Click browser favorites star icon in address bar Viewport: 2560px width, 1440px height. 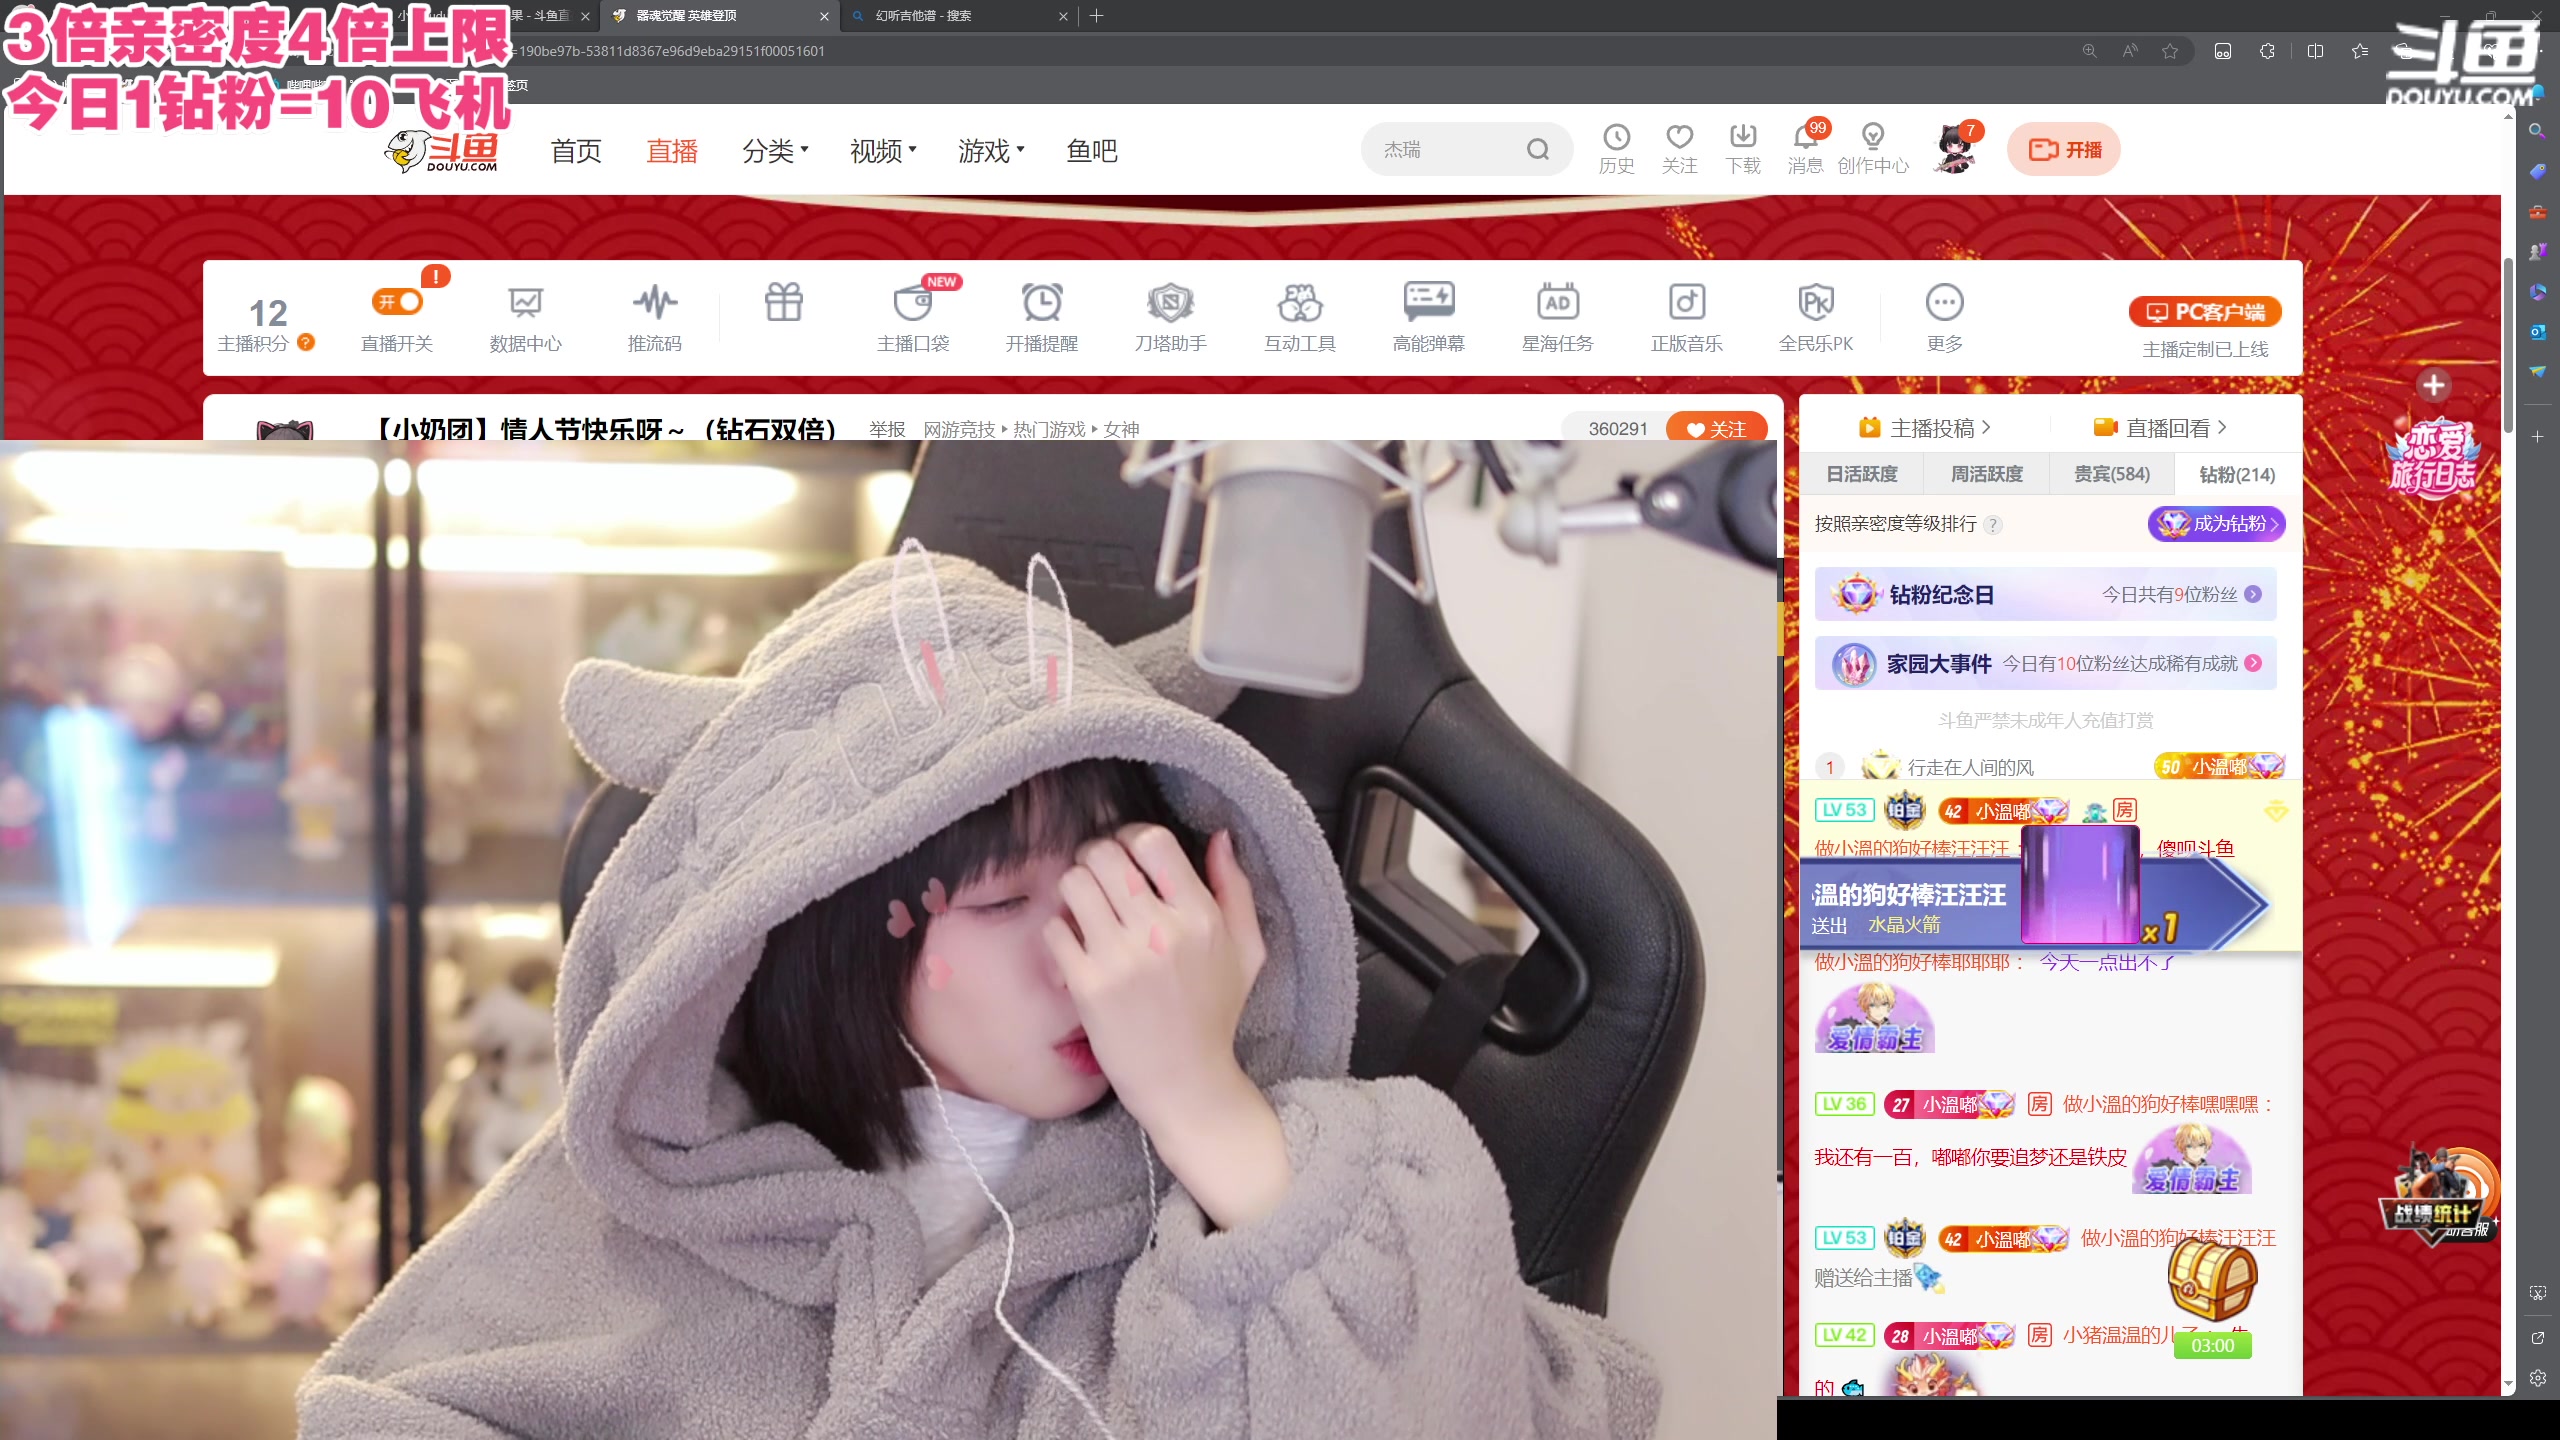pos(2169,51)
